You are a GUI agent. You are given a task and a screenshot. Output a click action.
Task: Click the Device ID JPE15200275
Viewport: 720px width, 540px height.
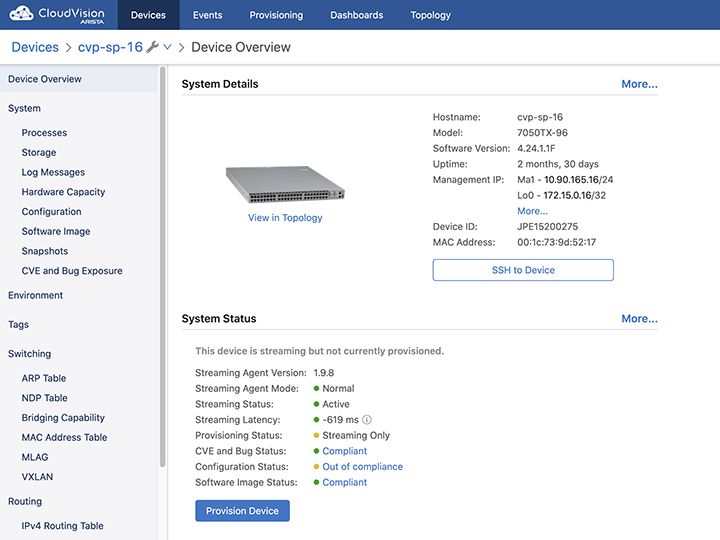[x=547, y=226]
